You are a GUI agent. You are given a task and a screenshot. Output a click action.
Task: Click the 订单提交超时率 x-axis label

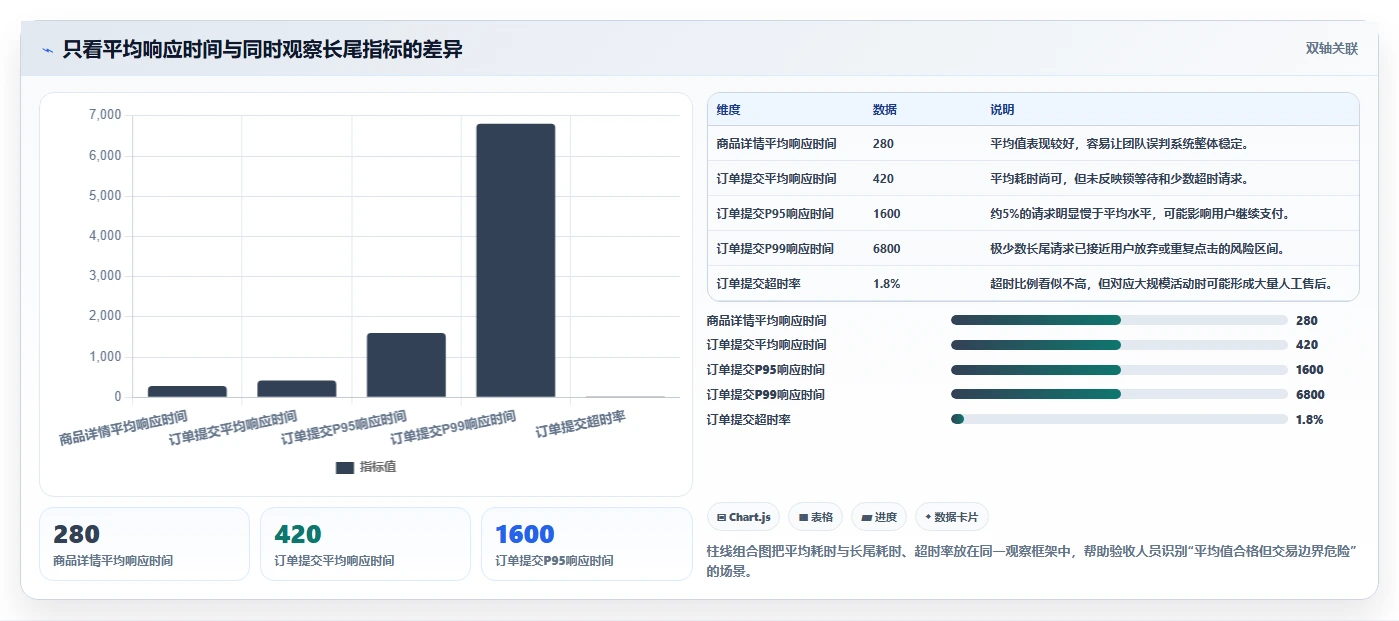point(581,425)
